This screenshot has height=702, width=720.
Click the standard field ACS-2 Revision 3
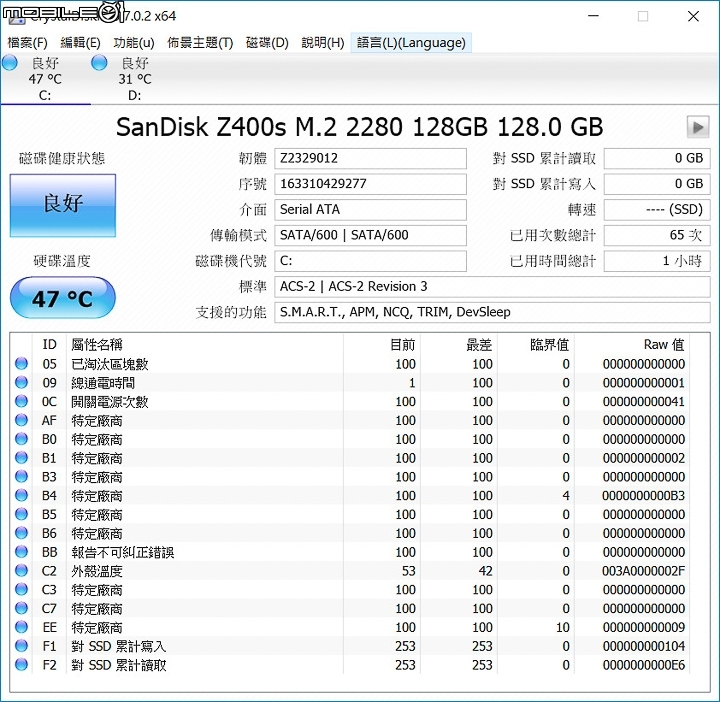[492, 286]
